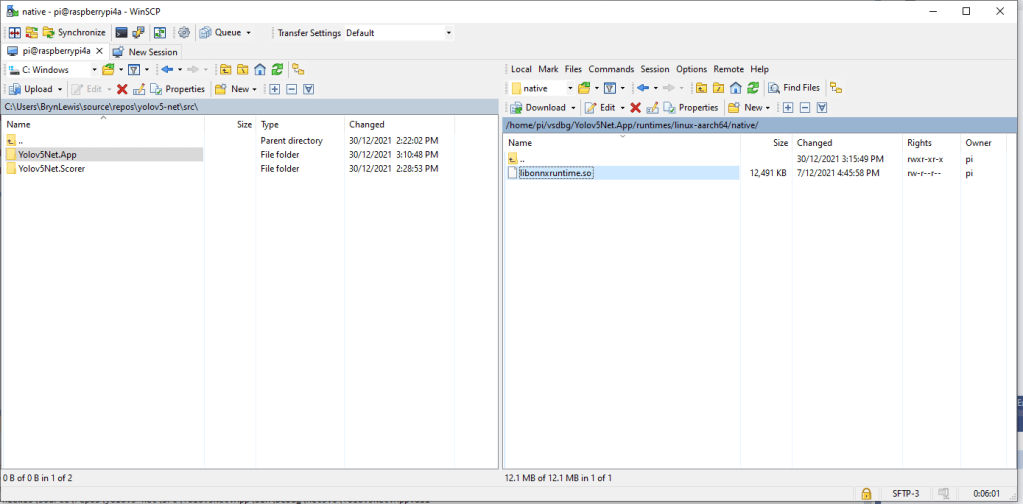Go to the remote home directory
Screen dimensions: 1023x504
tap(735, 88)
